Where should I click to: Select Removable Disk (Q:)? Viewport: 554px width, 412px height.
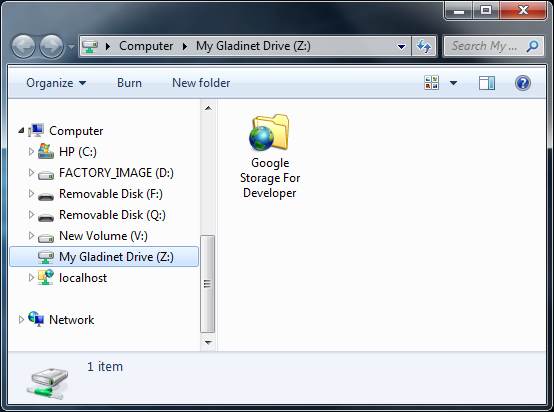(112, 215)
